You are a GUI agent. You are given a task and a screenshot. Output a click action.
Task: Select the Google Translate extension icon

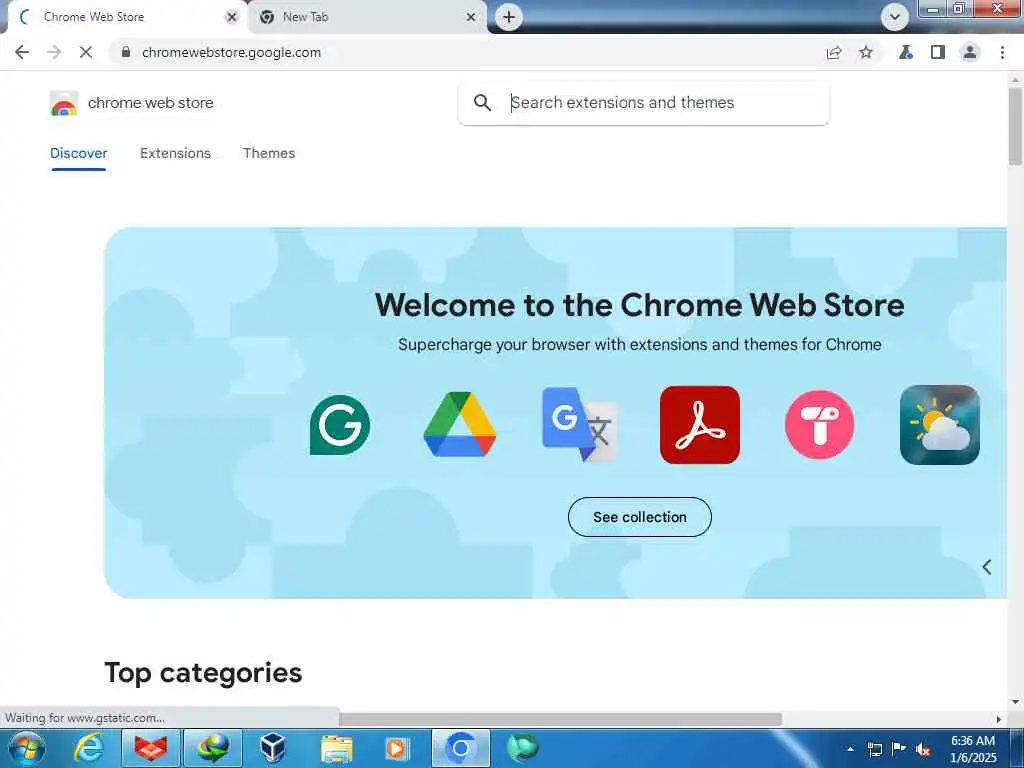coord(580,424)
